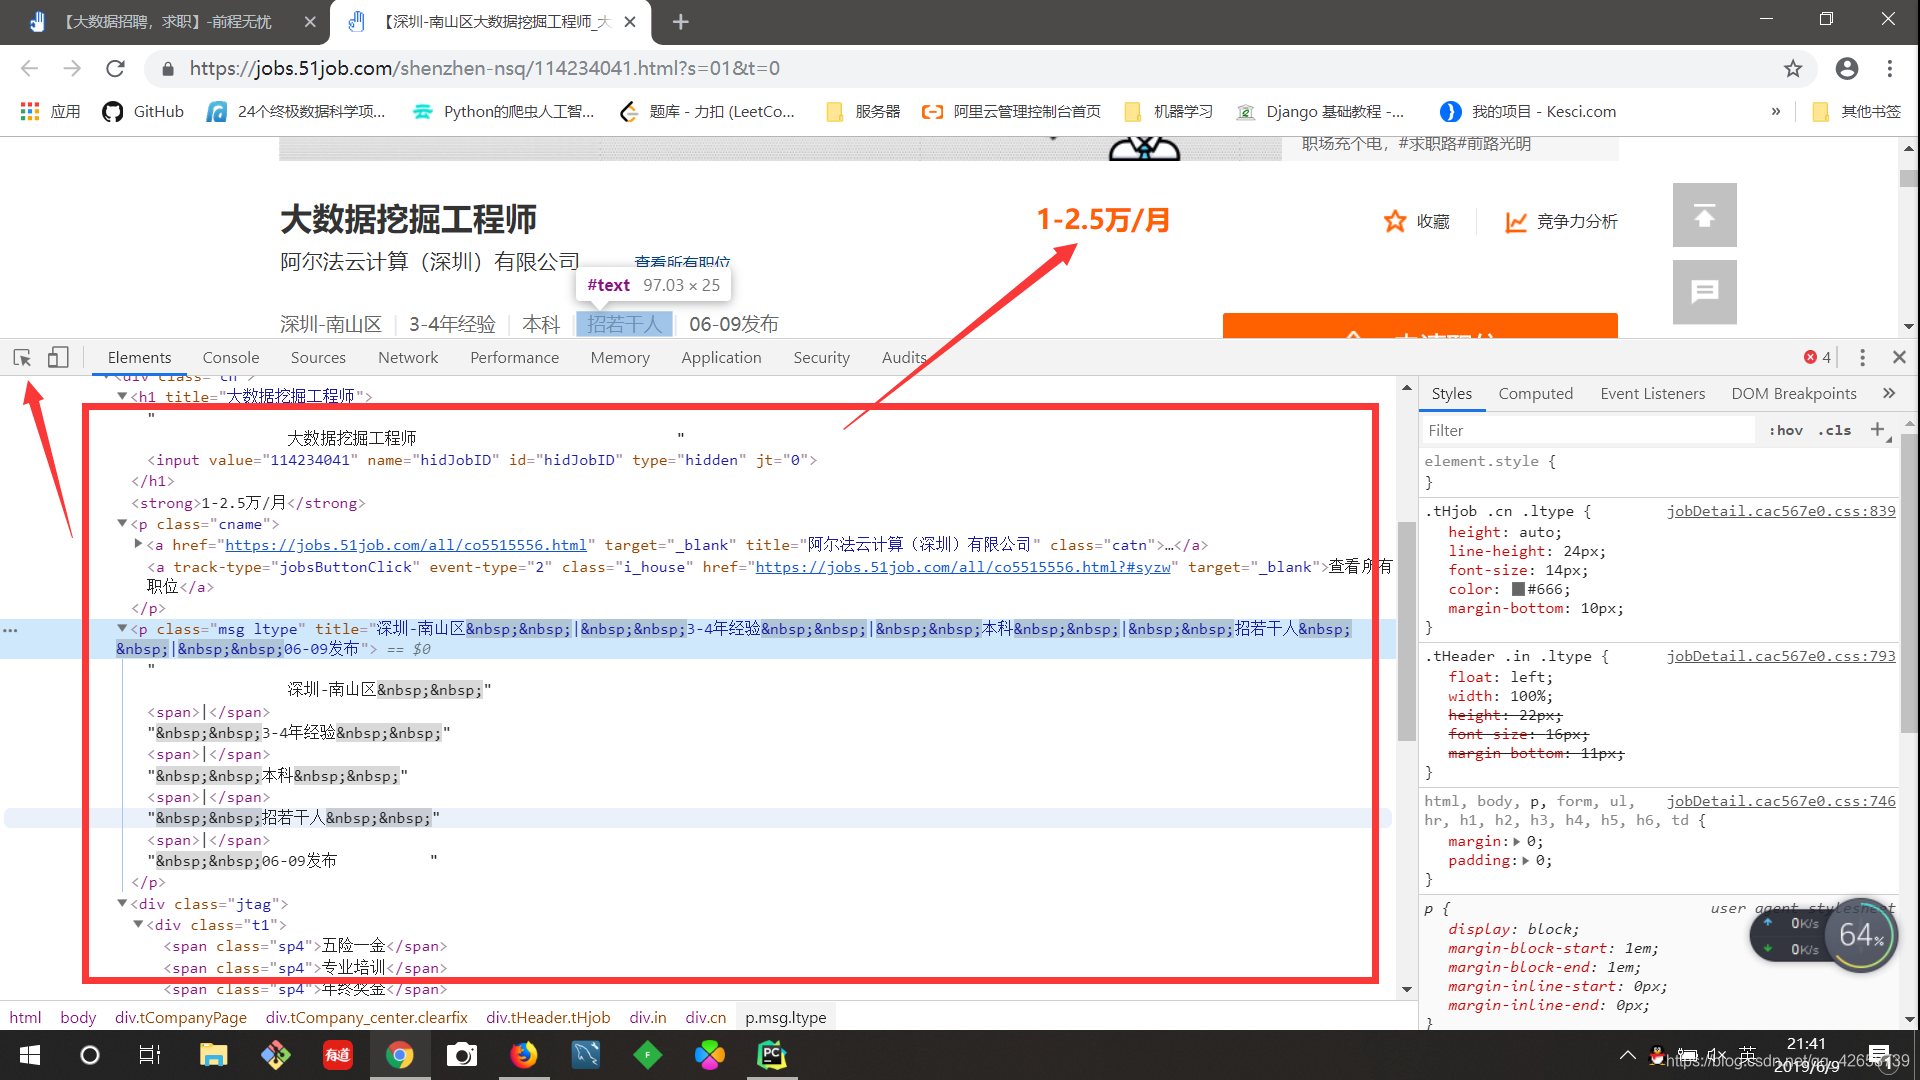
Task: Go forward in browser history
Action: pos(72,68)
